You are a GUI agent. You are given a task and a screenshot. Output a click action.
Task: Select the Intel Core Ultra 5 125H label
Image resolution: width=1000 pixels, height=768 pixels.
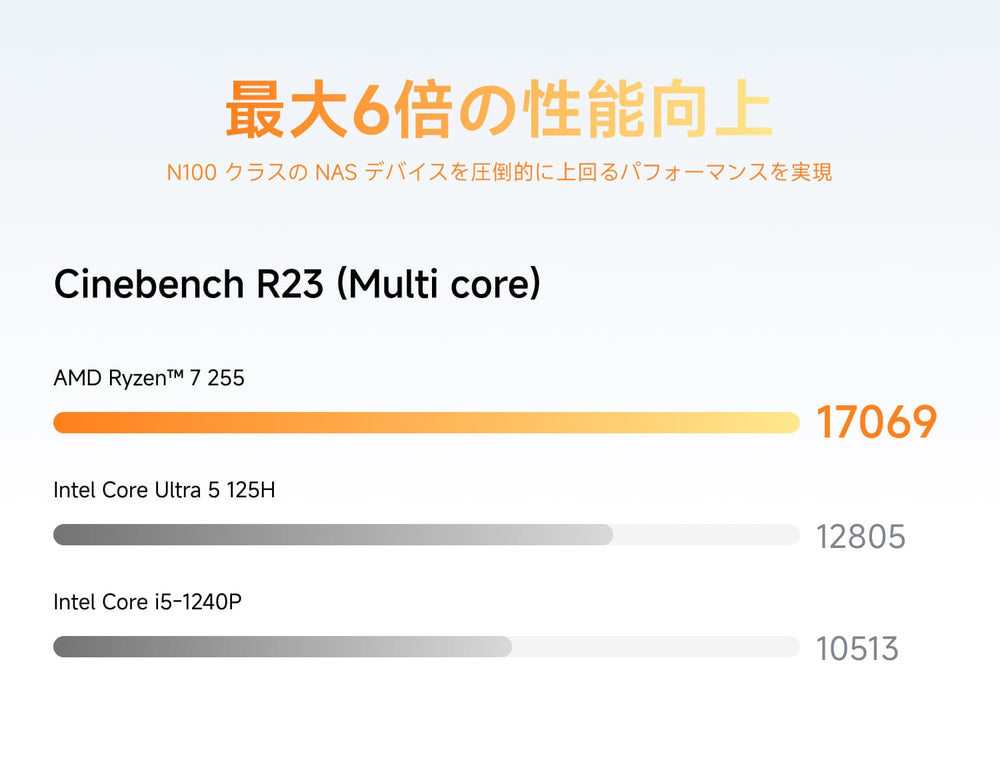[163, 490]
